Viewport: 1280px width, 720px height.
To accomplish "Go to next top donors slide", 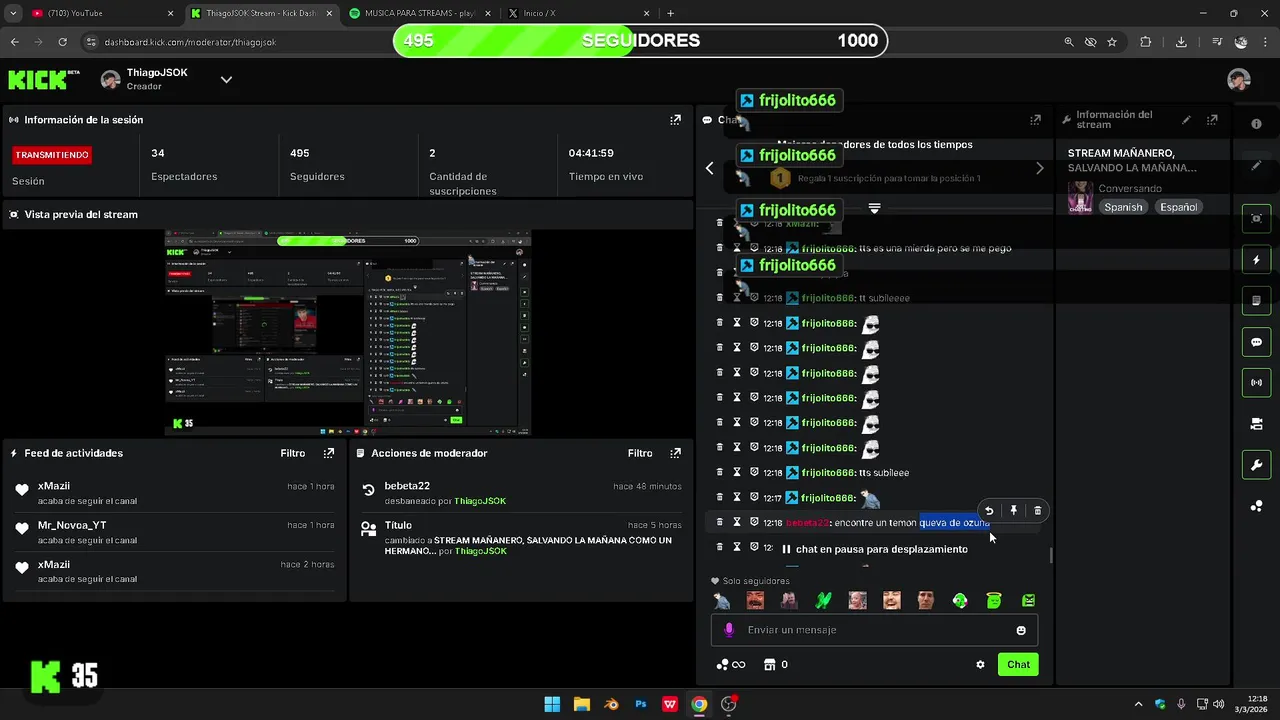I will coord(1039,168).
